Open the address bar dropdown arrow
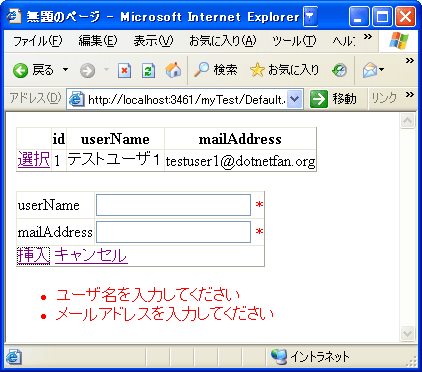The width and height of the screenshot is (422, 372). (x=294, y=99)
